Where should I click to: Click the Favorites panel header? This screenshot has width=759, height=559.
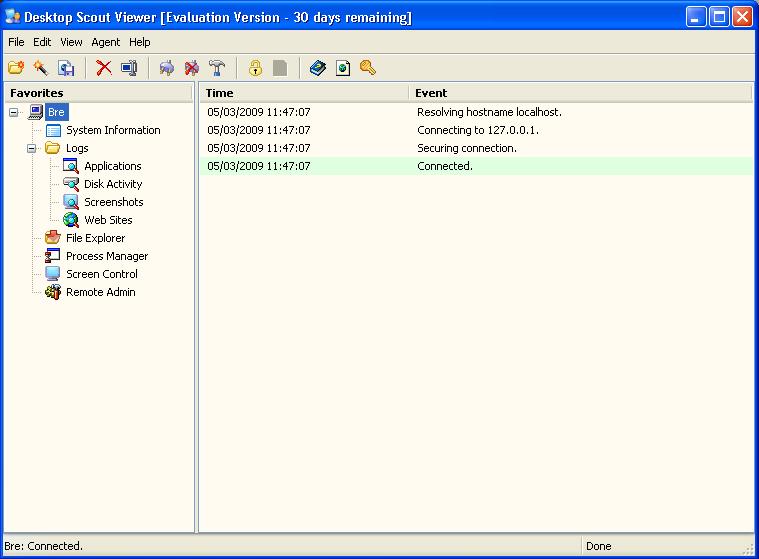[x=98, y=93]
